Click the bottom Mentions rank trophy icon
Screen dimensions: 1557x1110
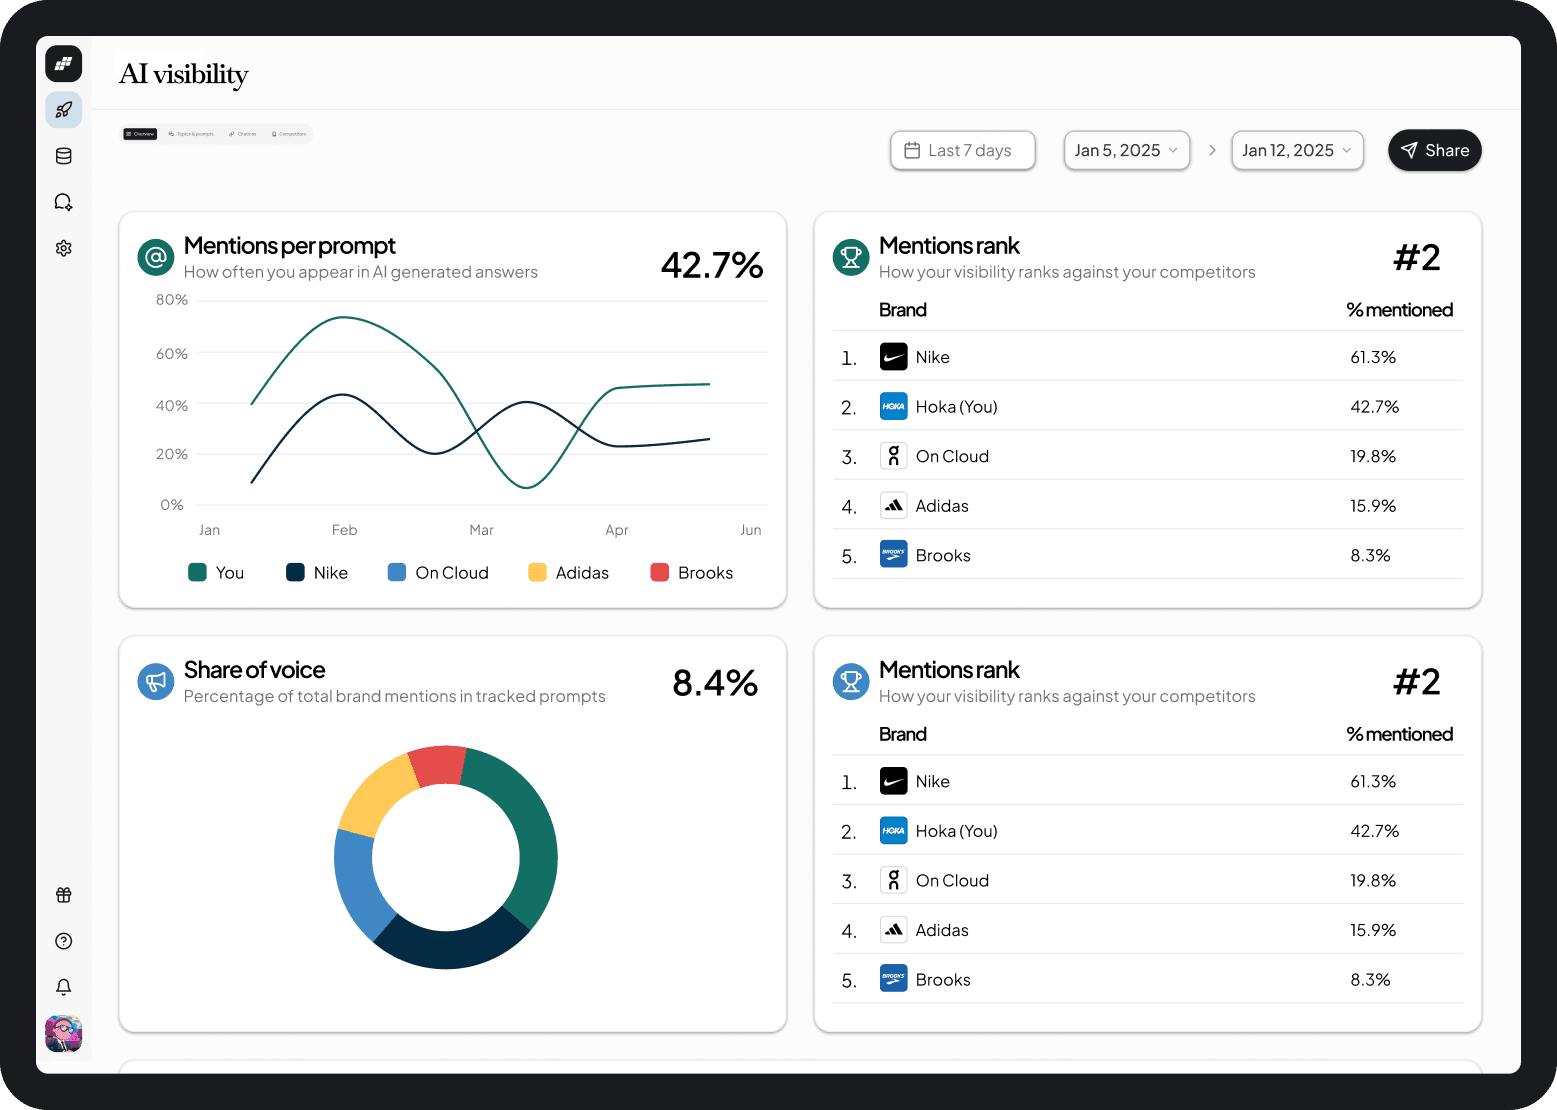(x=851, y=682)
